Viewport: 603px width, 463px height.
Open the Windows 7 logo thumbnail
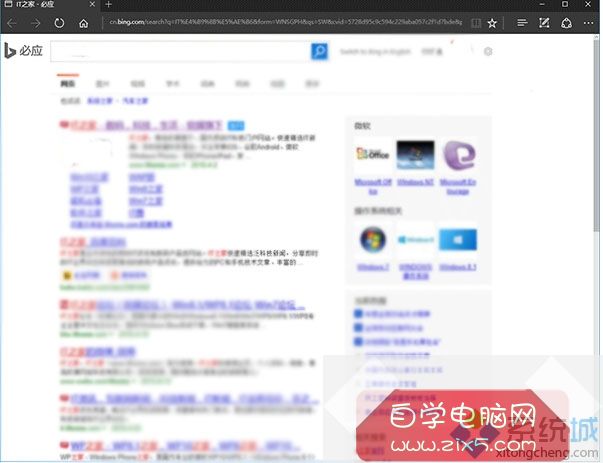click(x=373, y=239)
